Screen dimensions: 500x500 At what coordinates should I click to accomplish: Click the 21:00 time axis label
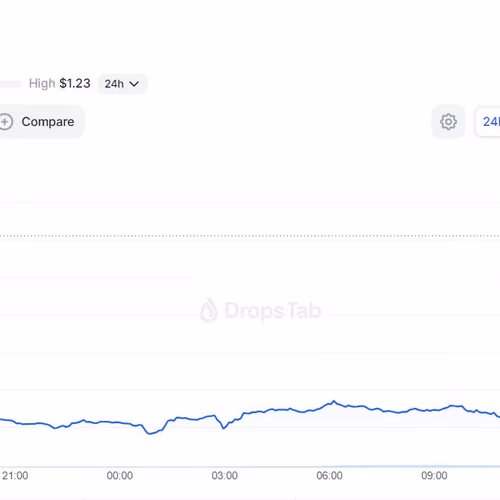point(15,475)
